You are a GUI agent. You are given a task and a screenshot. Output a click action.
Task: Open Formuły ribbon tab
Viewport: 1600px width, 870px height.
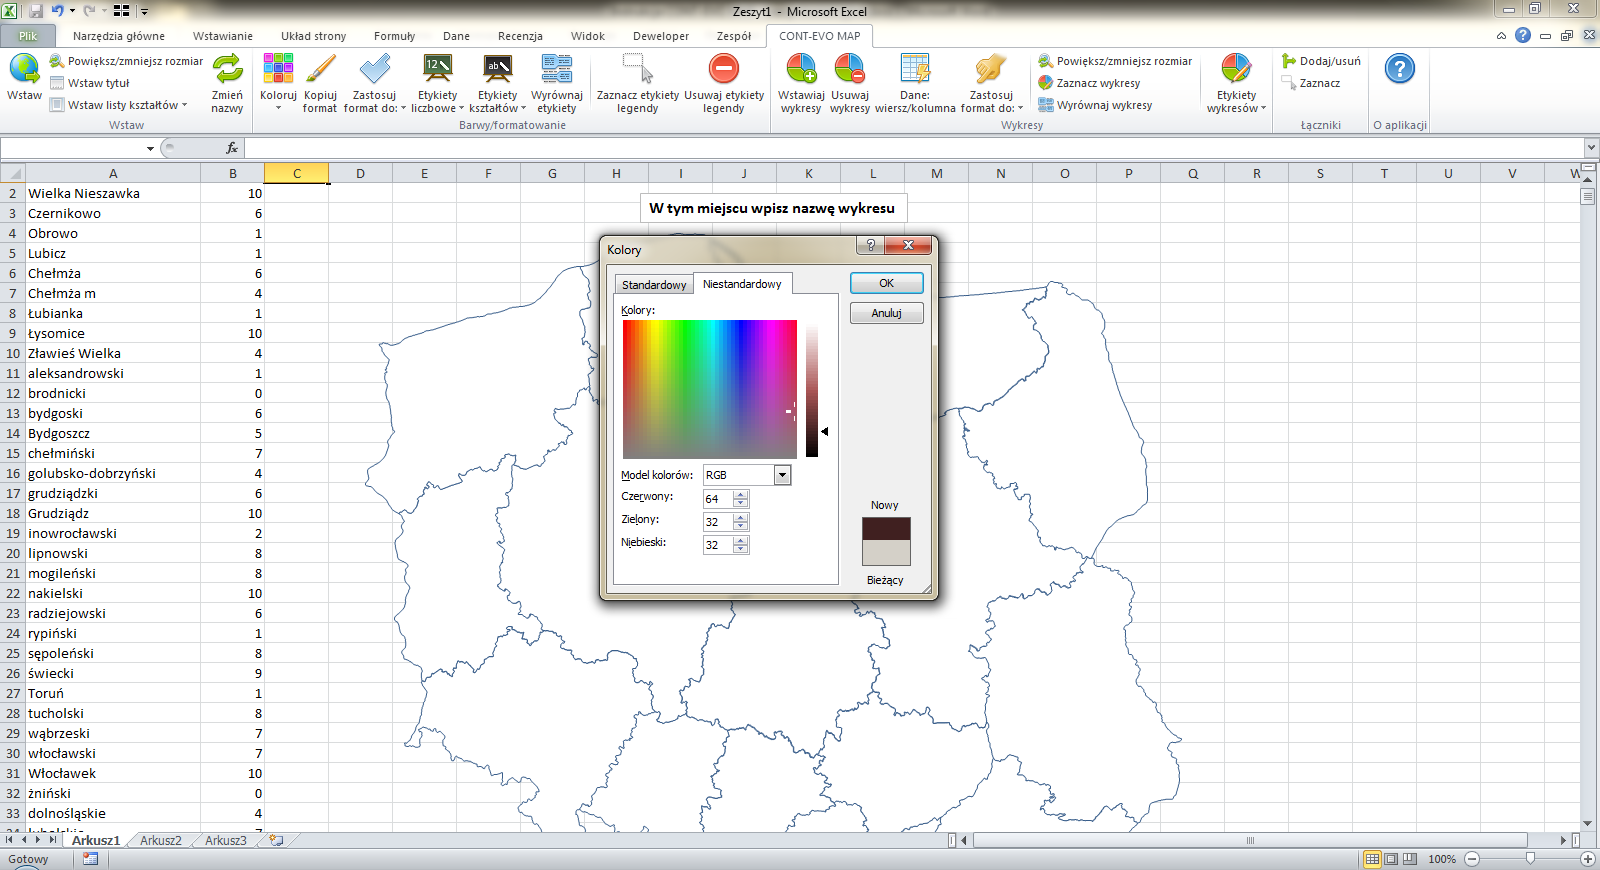click(394, 36)
